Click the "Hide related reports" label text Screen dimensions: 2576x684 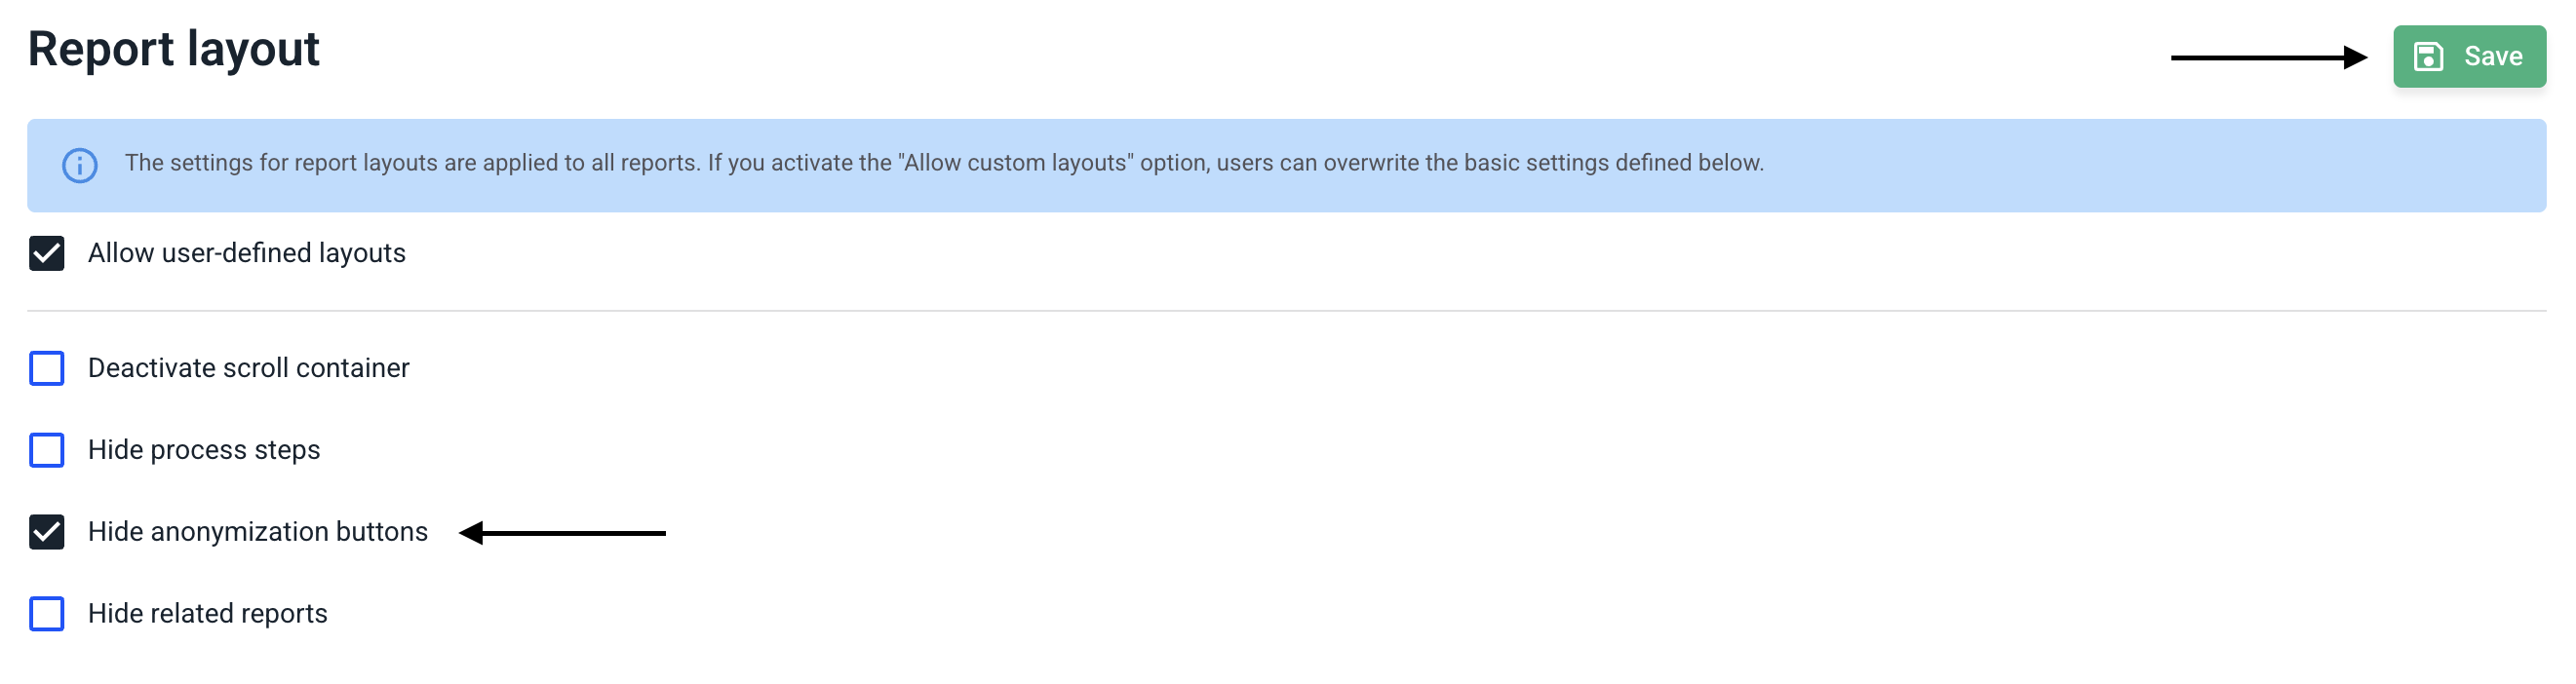(207, 614)
